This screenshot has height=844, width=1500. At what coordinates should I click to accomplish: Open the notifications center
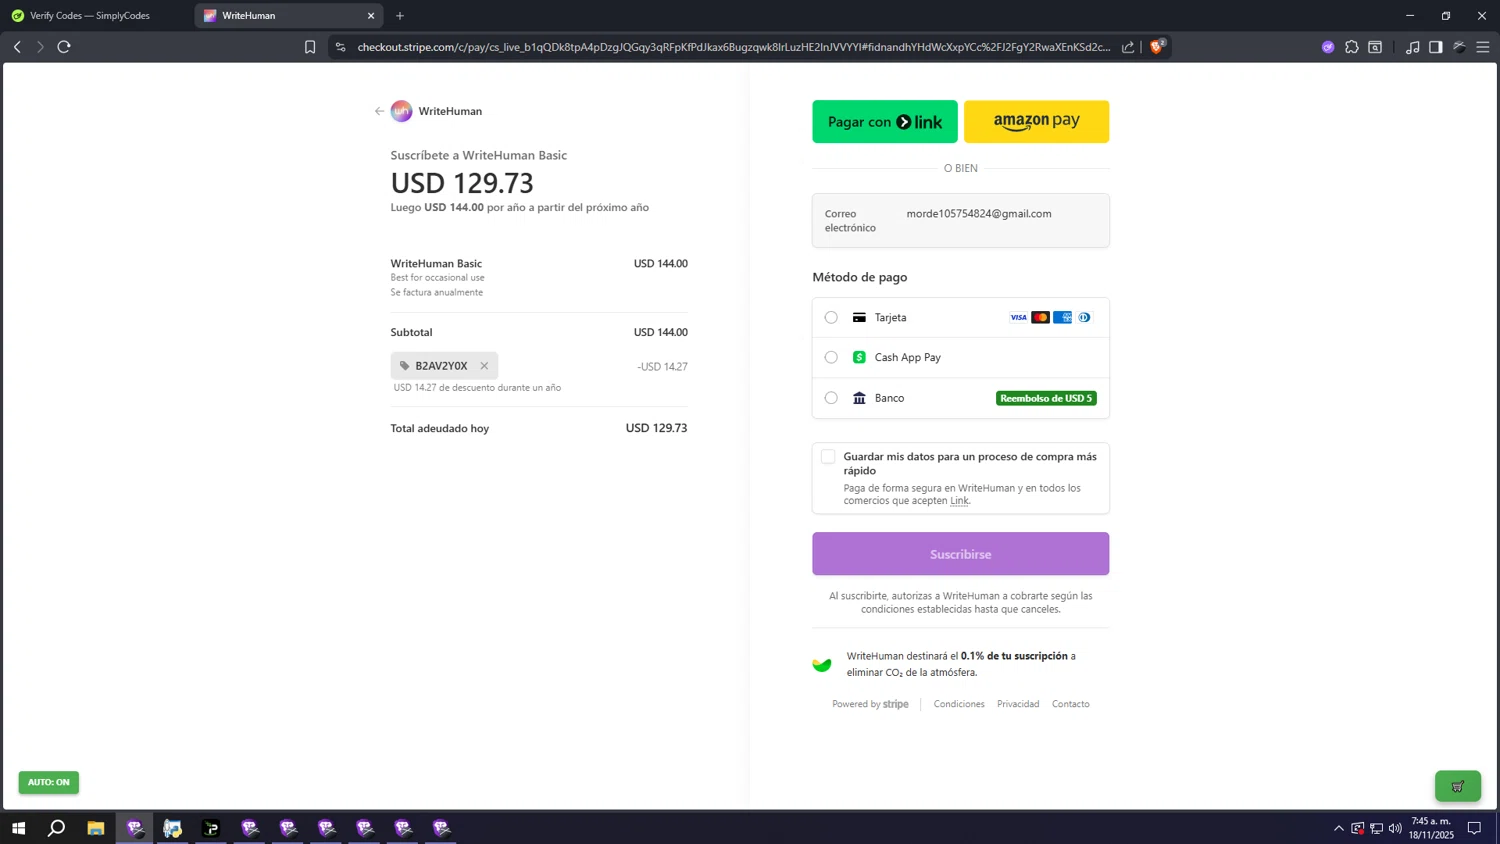pos(1474,828)
